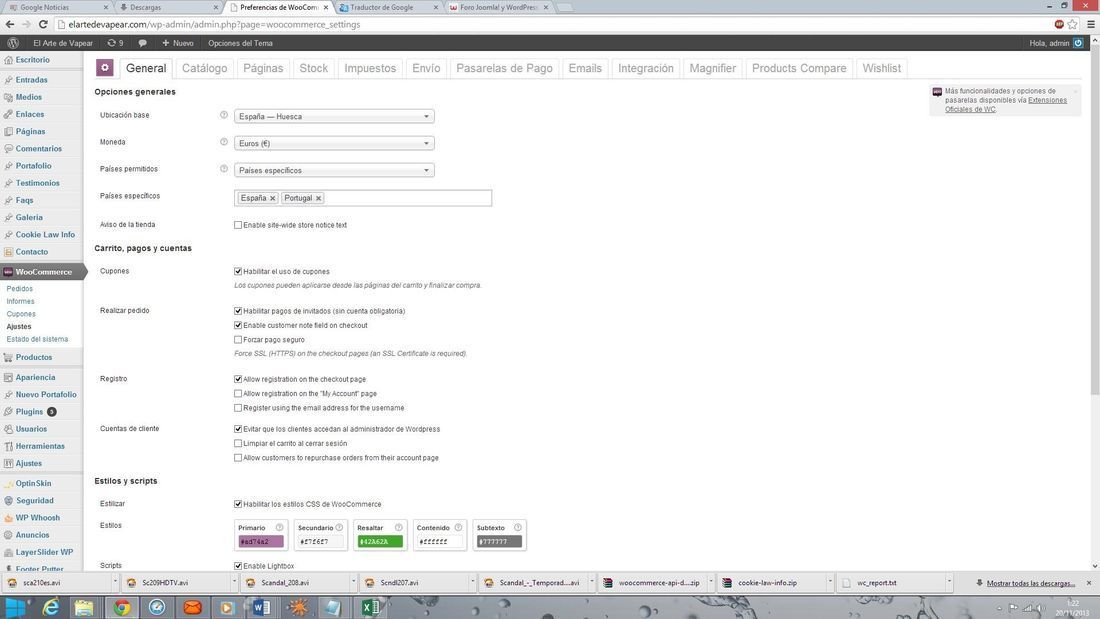Click Primario color help icon

[279, 528]
